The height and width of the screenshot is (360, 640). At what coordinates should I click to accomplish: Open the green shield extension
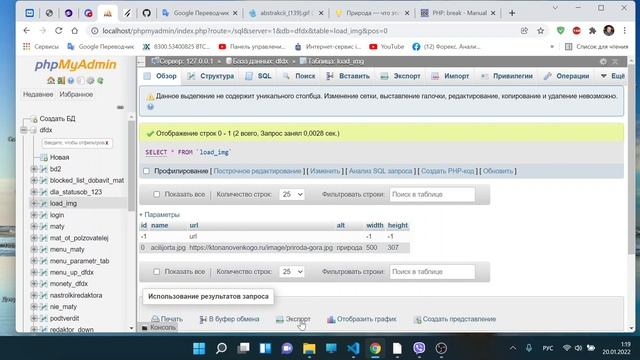click(x=560, y=31)
